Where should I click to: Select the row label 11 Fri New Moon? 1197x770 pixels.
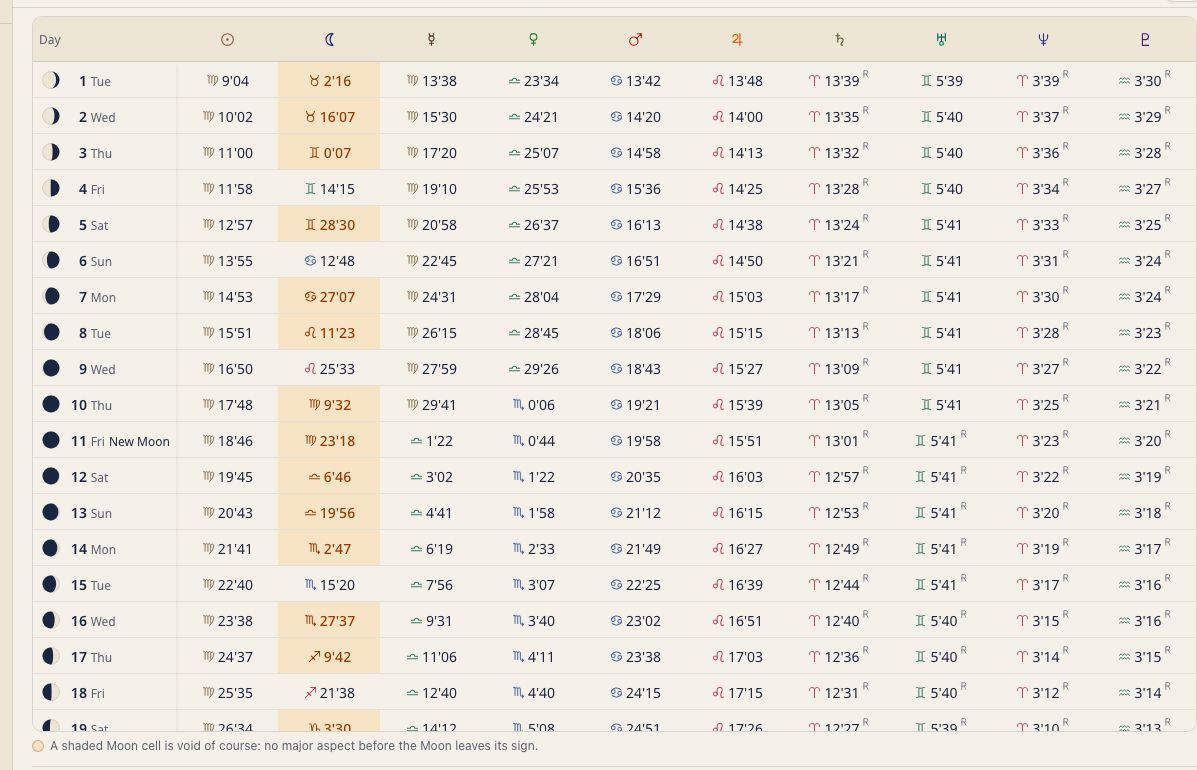click(x=120, y=441)
